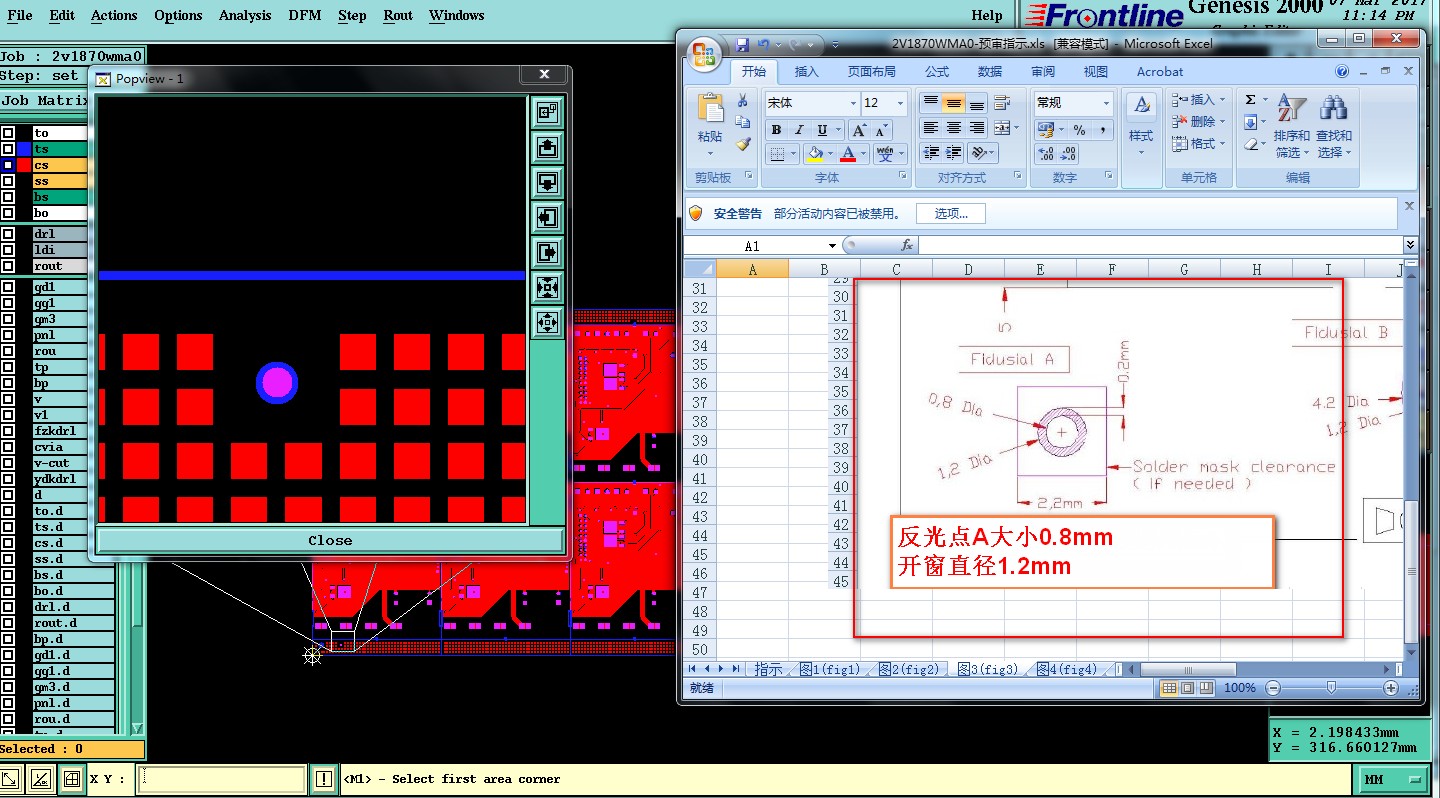The width and height of the screenshot is (1440, 798).
Task: Click the blue color swatch next to layer ts
Action: click(x=24, y=149)
